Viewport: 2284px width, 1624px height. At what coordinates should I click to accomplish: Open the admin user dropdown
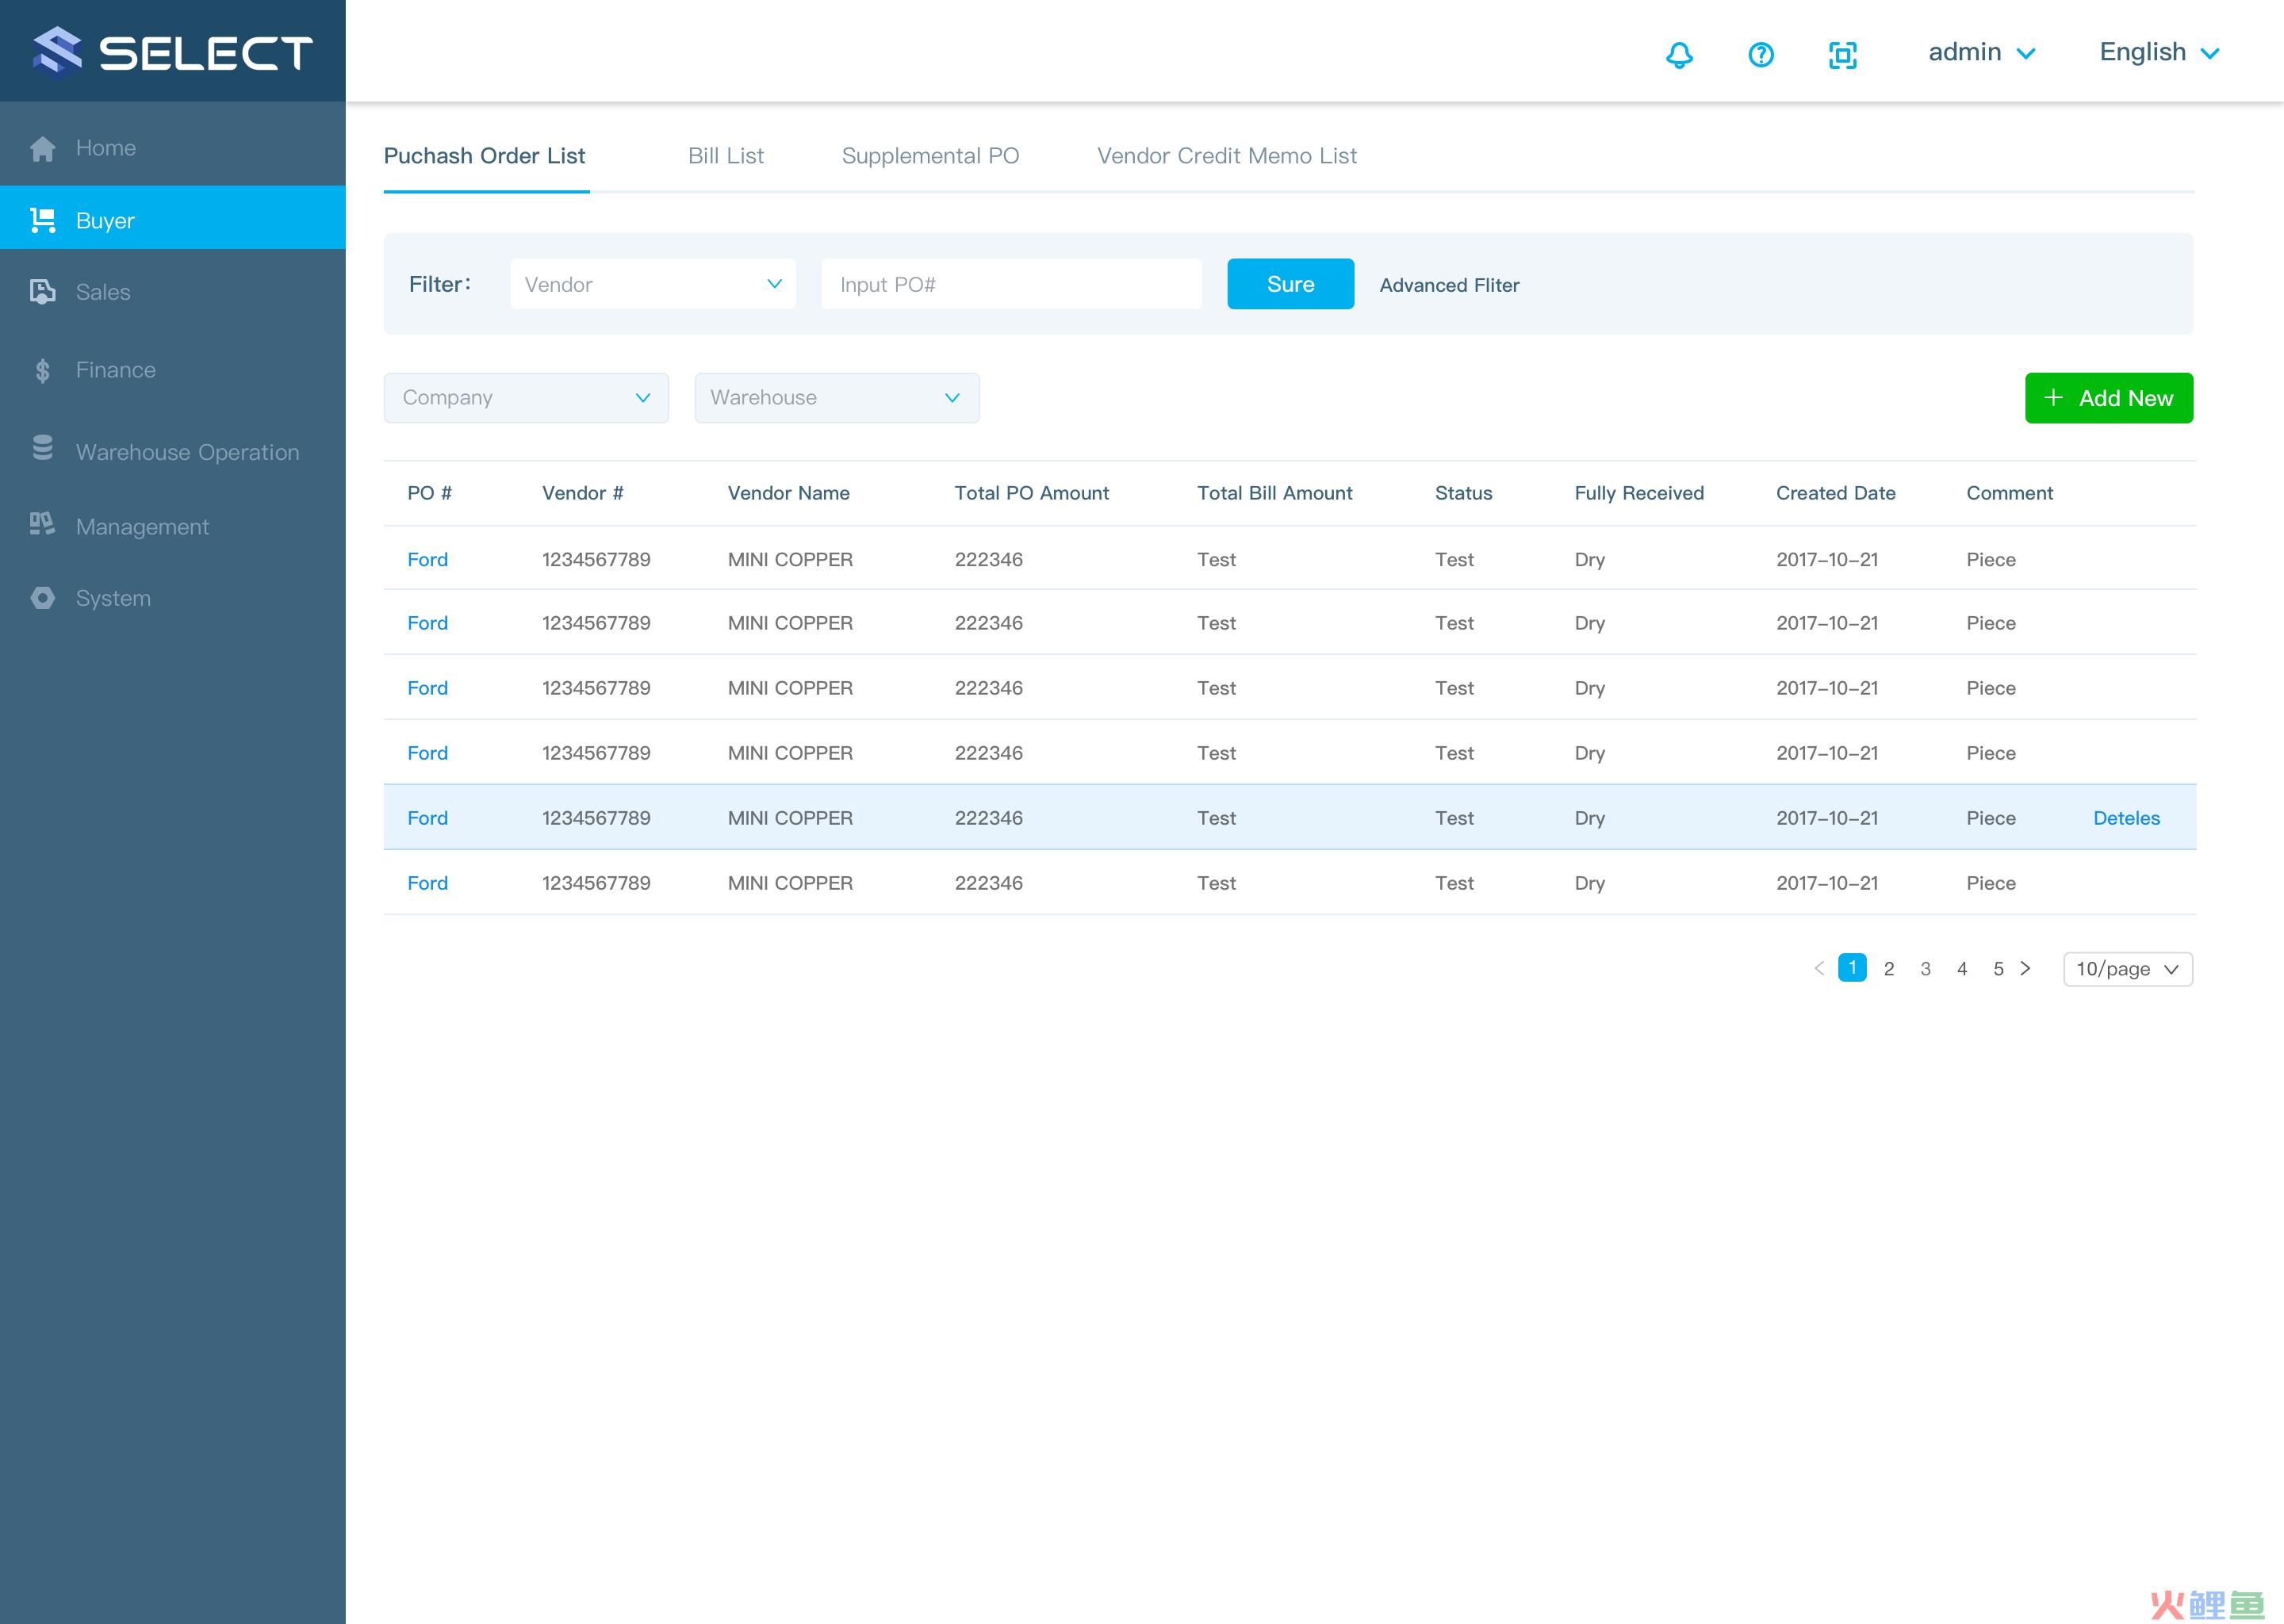point(1981,52)
